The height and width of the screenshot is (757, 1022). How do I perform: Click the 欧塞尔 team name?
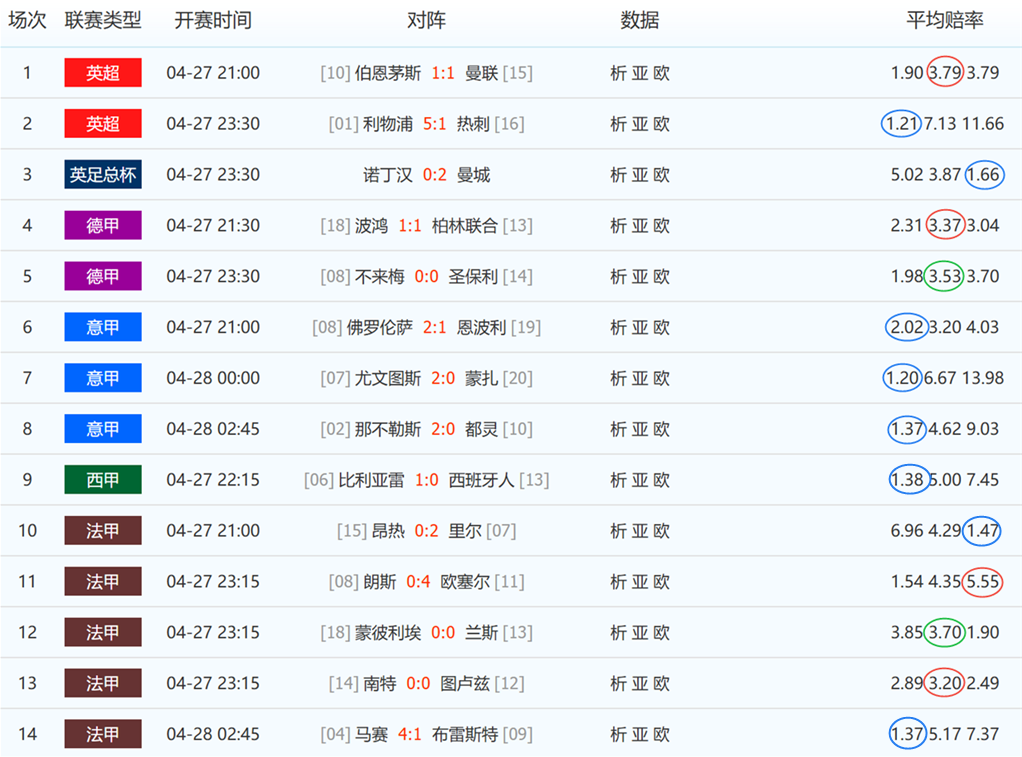click(x=465, y=582)
